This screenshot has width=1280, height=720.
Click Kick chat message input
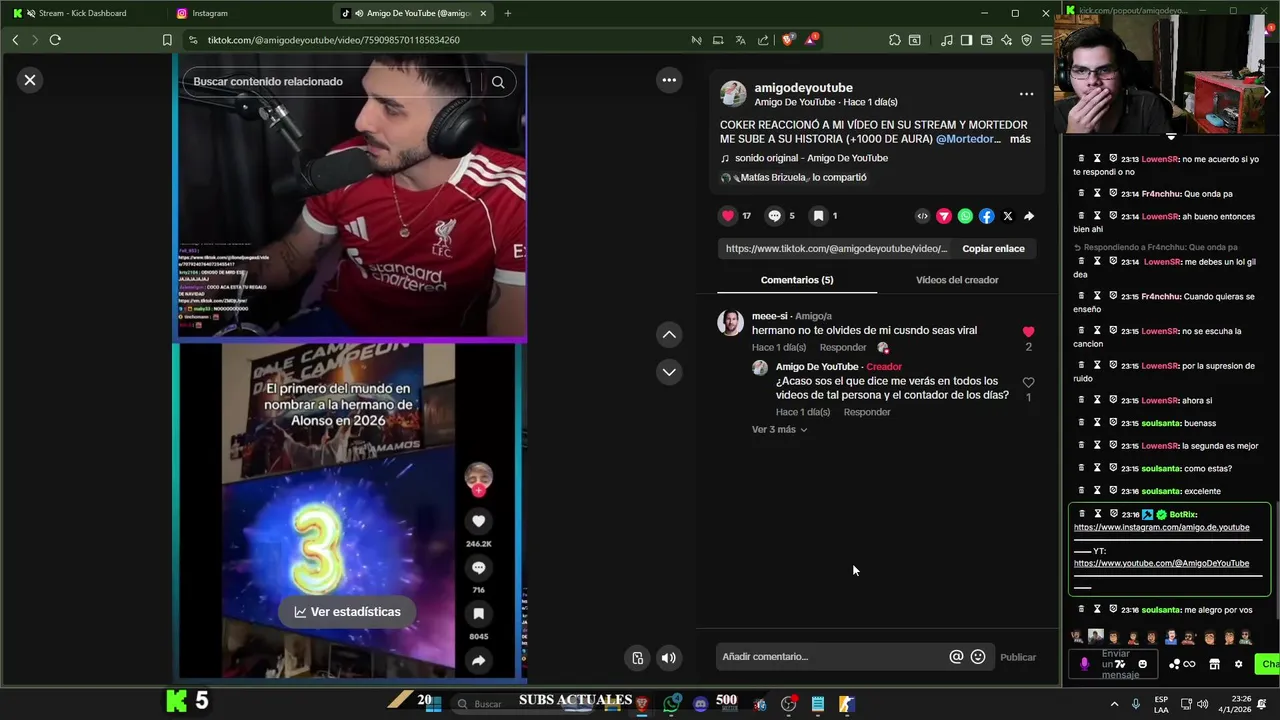pos(1114,664)
